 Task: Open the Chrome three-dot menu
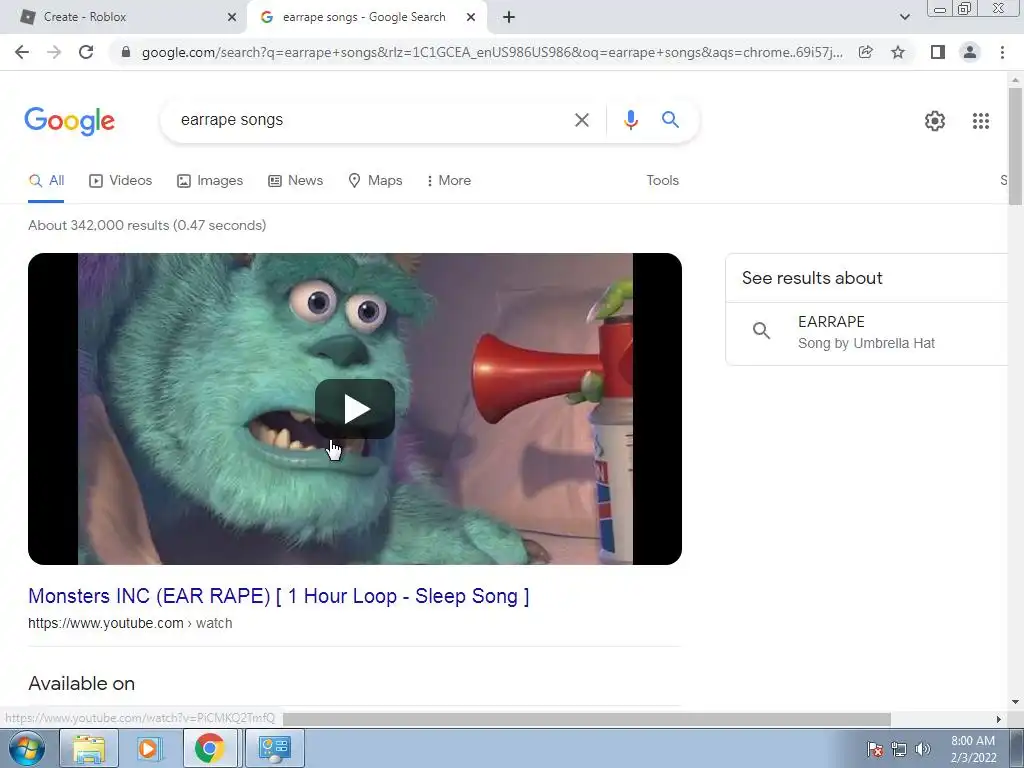pos(1002,52)
